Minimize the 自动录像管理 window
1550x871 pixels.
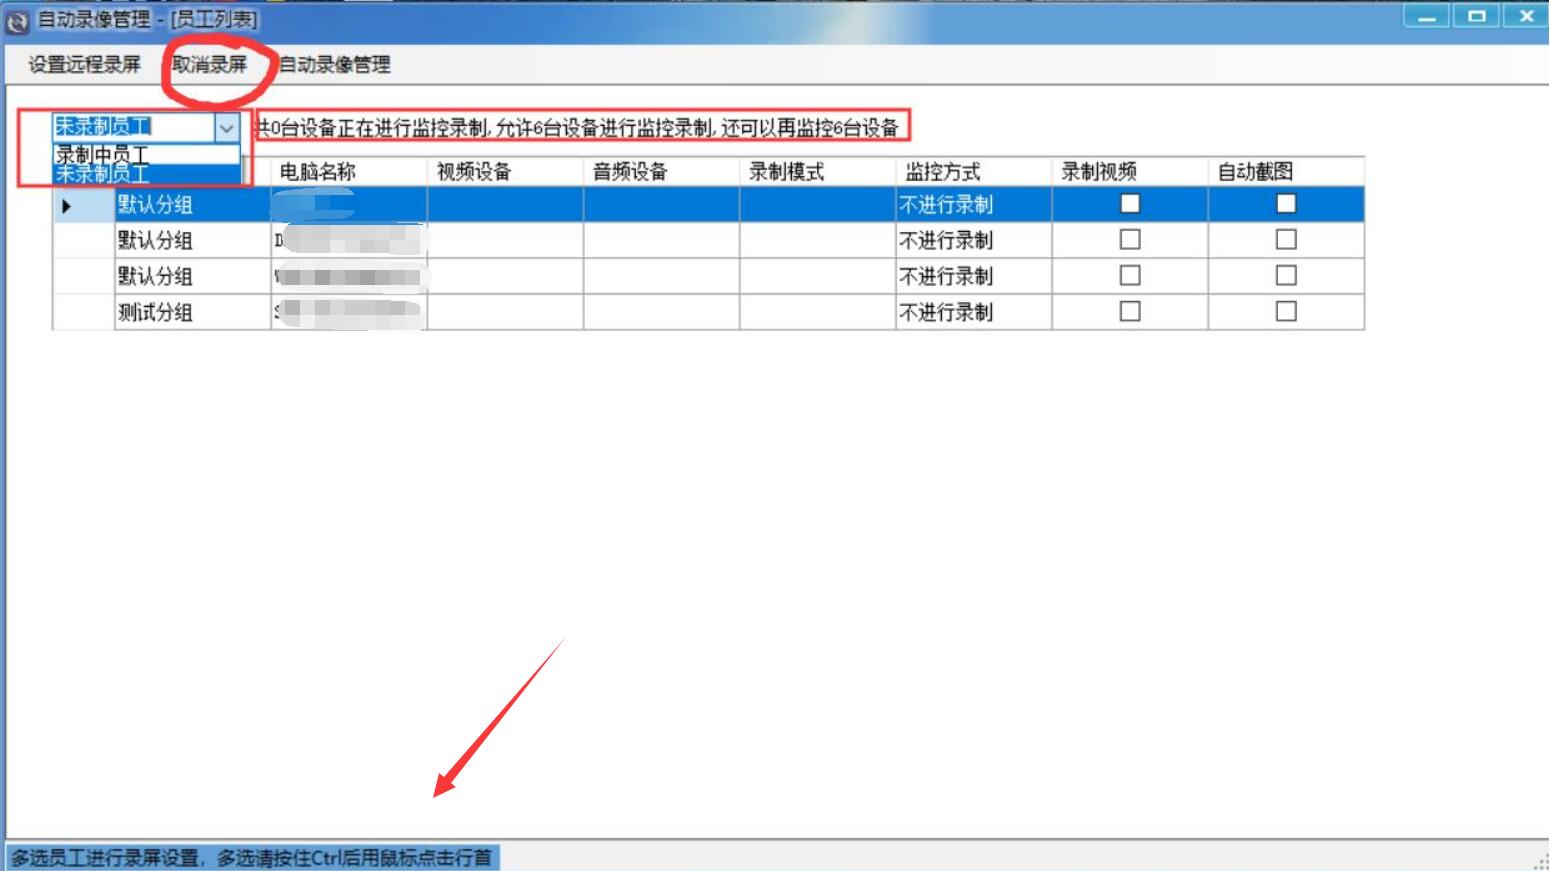coord(1427,17)
